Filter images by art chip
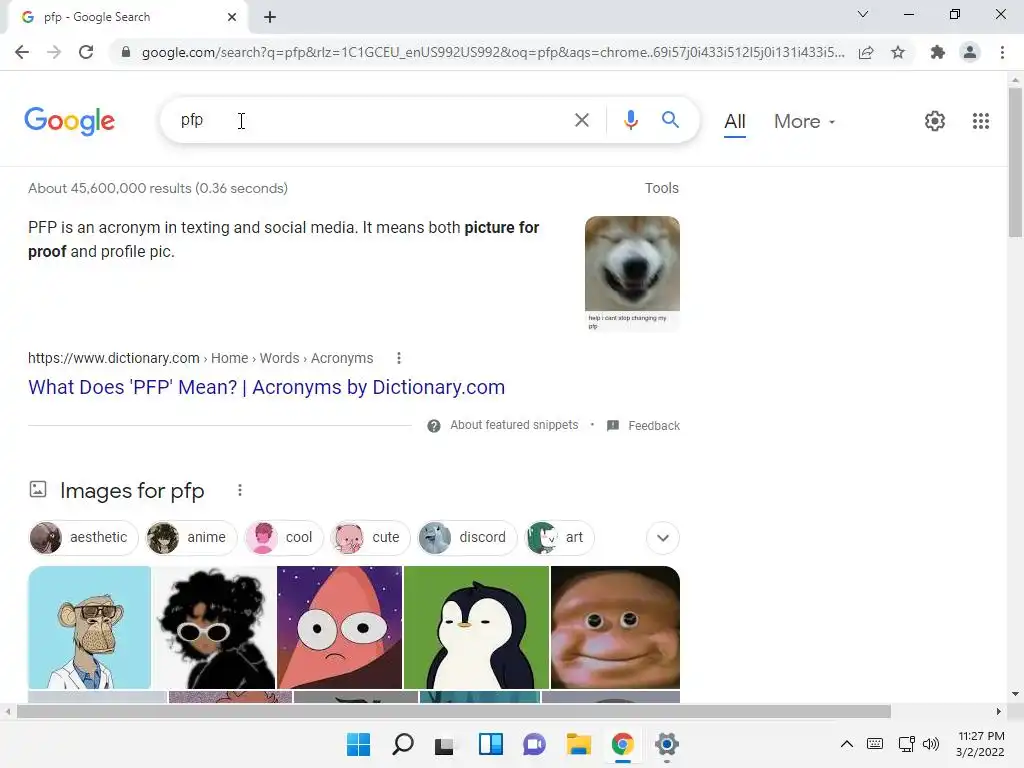Image resolution: width=1024 pixels, height=768 pixels. 560,537
